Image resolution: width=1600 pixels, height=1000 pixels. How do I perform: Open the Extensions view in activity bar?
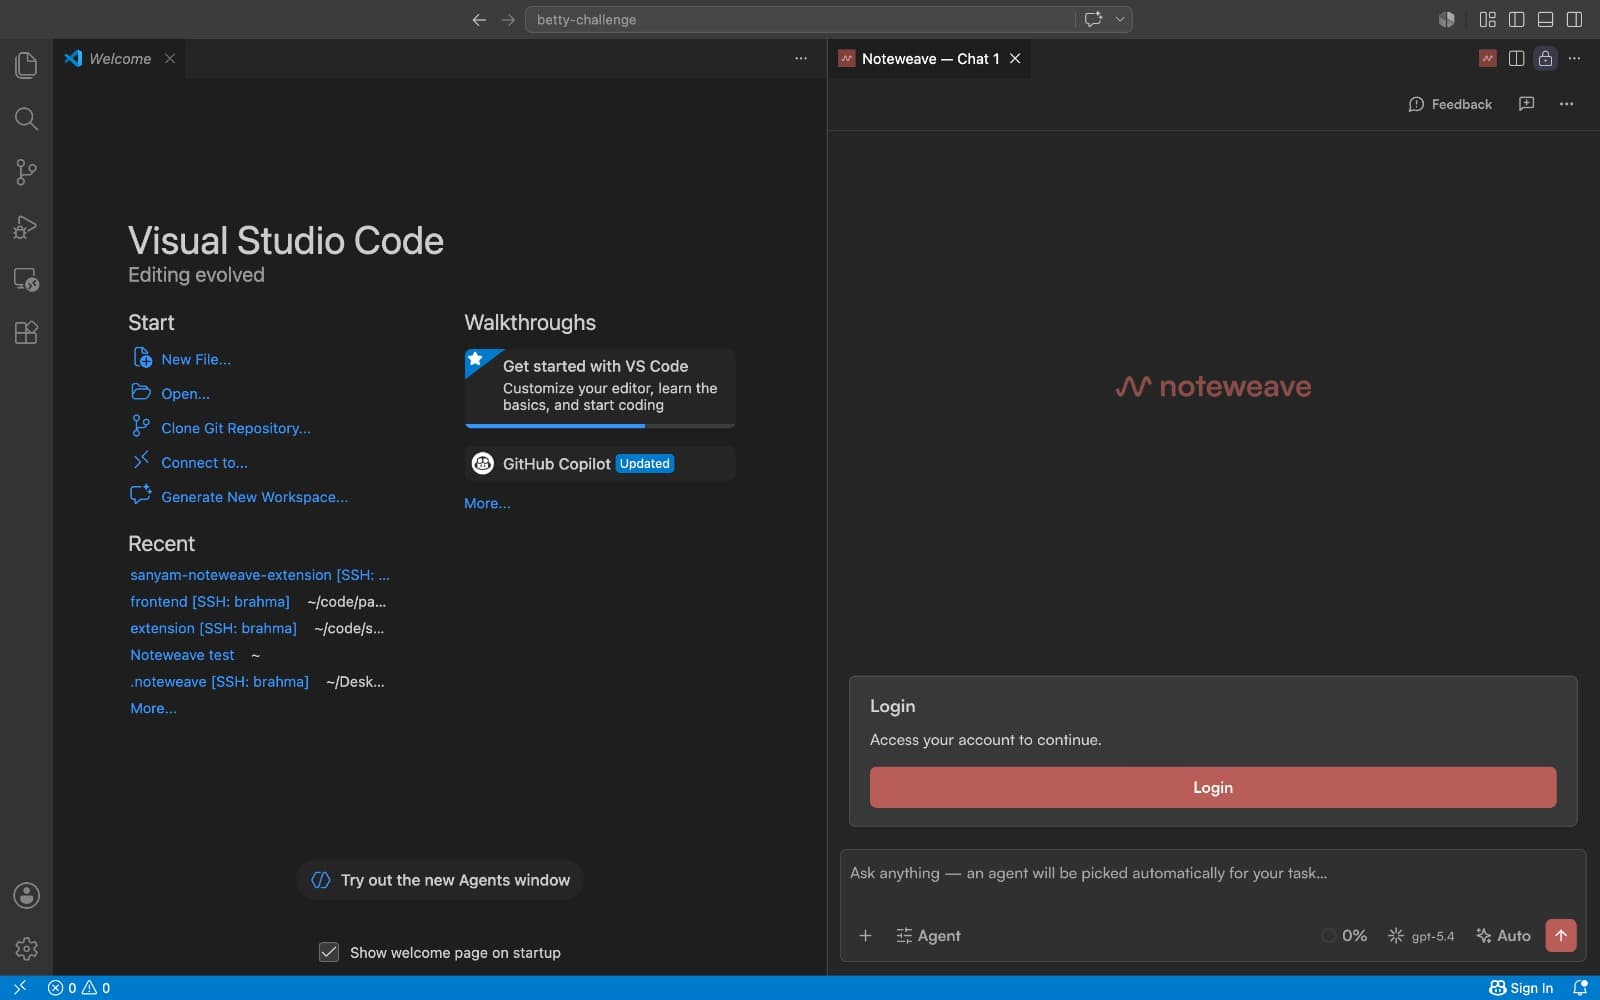click(26, 332)
